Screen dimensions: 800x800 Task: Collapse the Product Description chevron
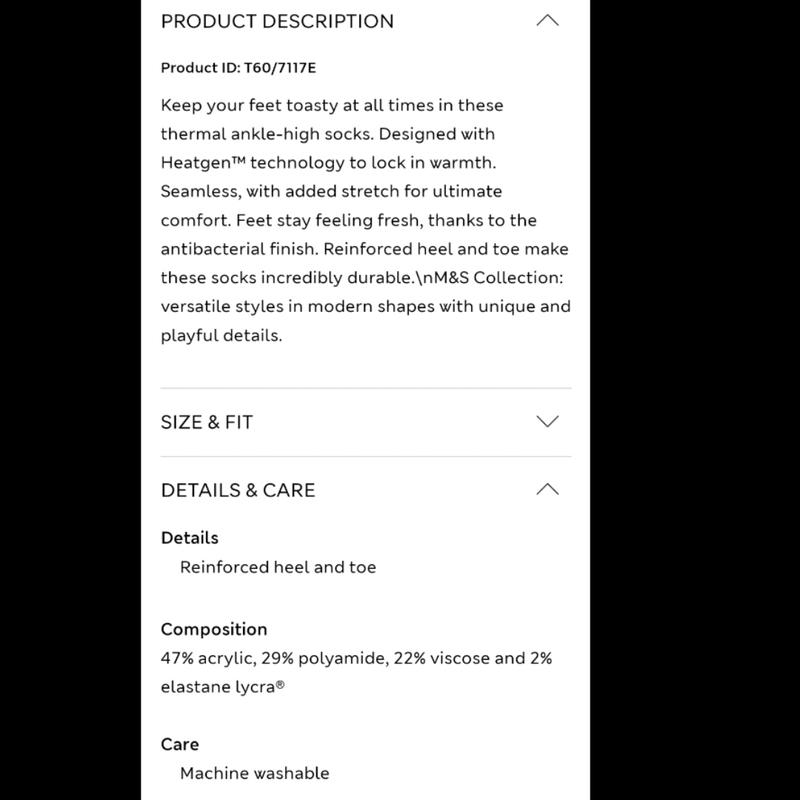(547, 20)
